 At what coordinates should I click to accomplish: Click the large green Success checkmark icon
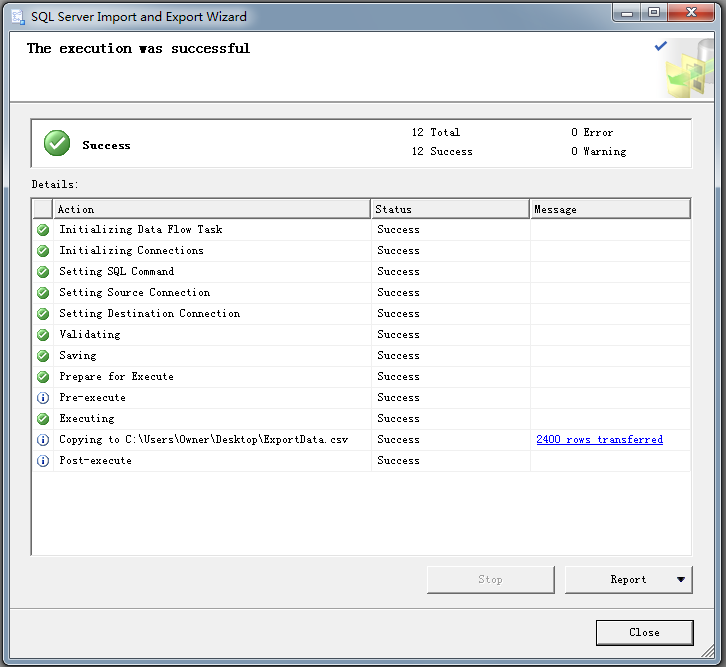point(57,143)
